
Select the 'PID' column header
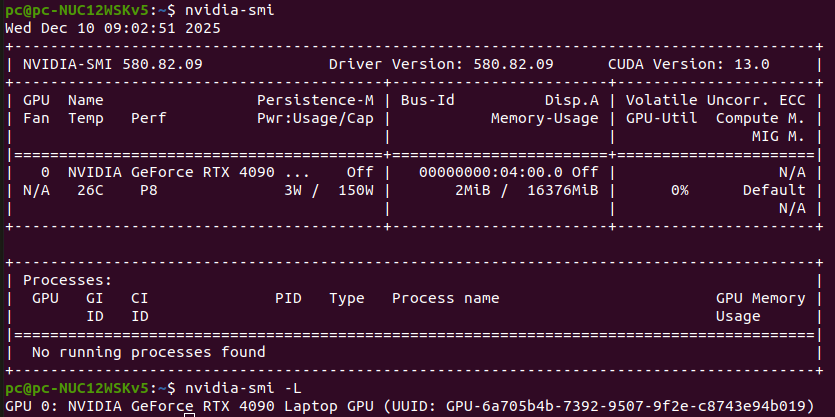[289, 298]
